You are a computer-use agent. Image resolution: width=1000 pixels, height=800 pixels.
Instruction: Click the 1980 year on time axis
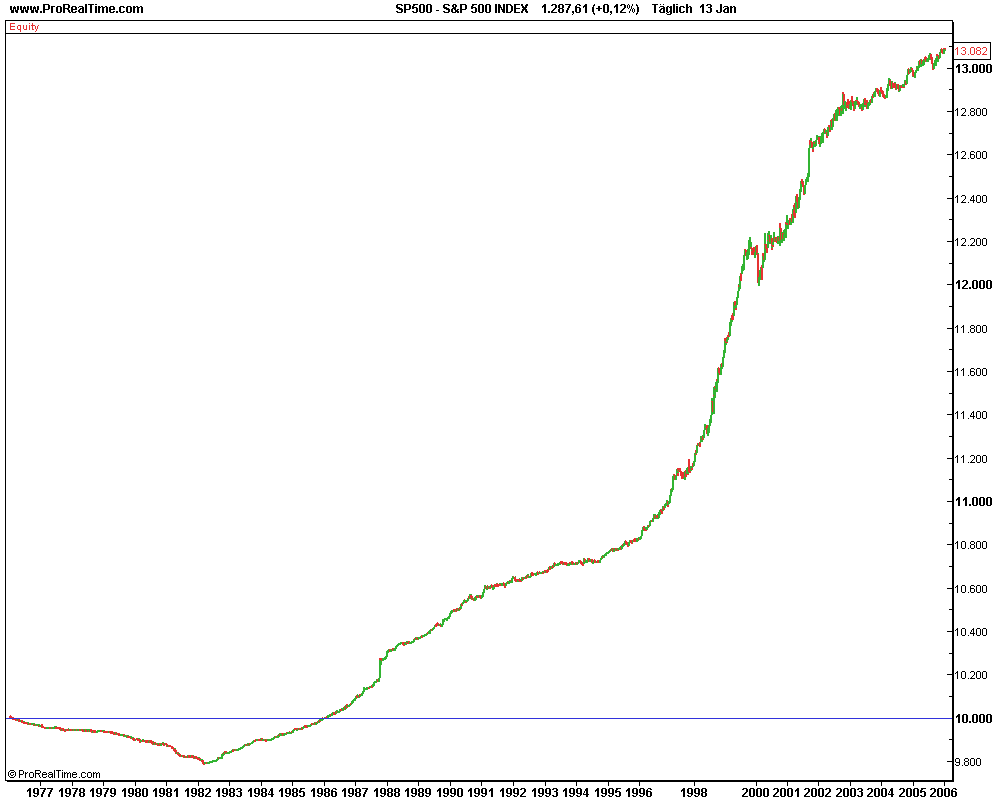135,793
